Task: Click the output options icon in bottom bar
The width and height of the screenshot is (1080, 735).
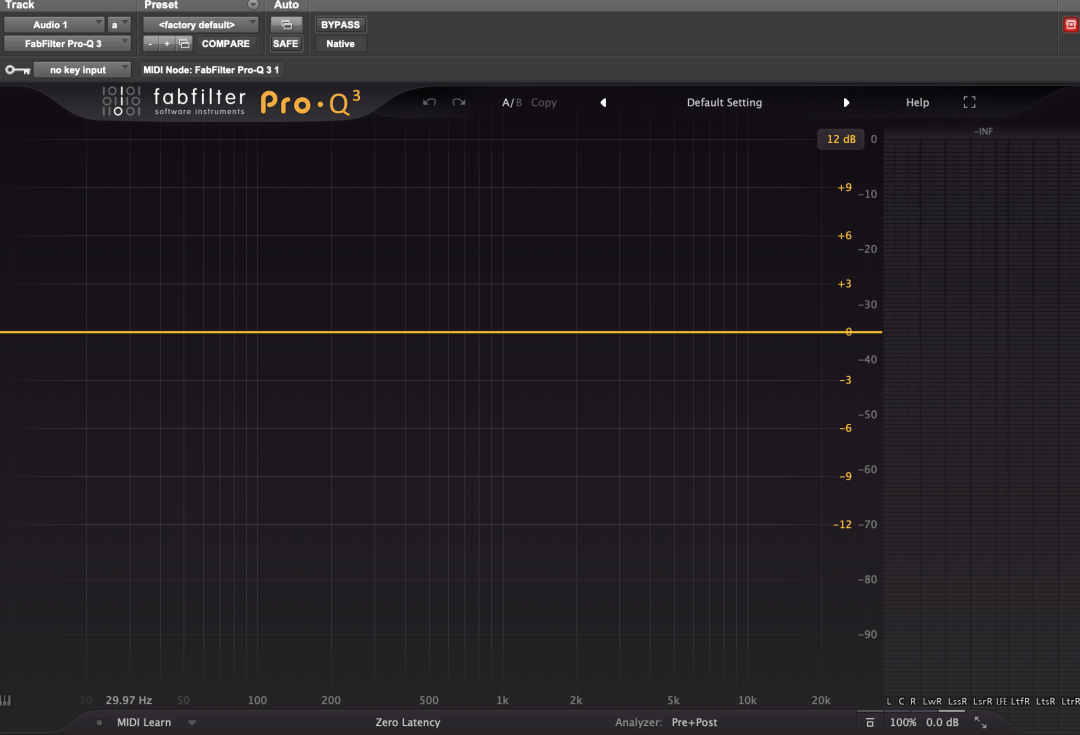Action: pos(870,723)
